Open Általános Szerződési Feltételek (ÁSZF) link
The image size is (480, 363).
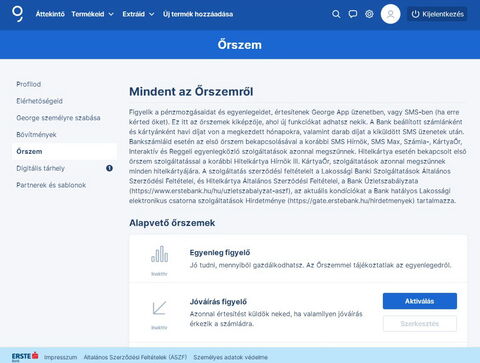pyautogui.click(x=135, y=357)
